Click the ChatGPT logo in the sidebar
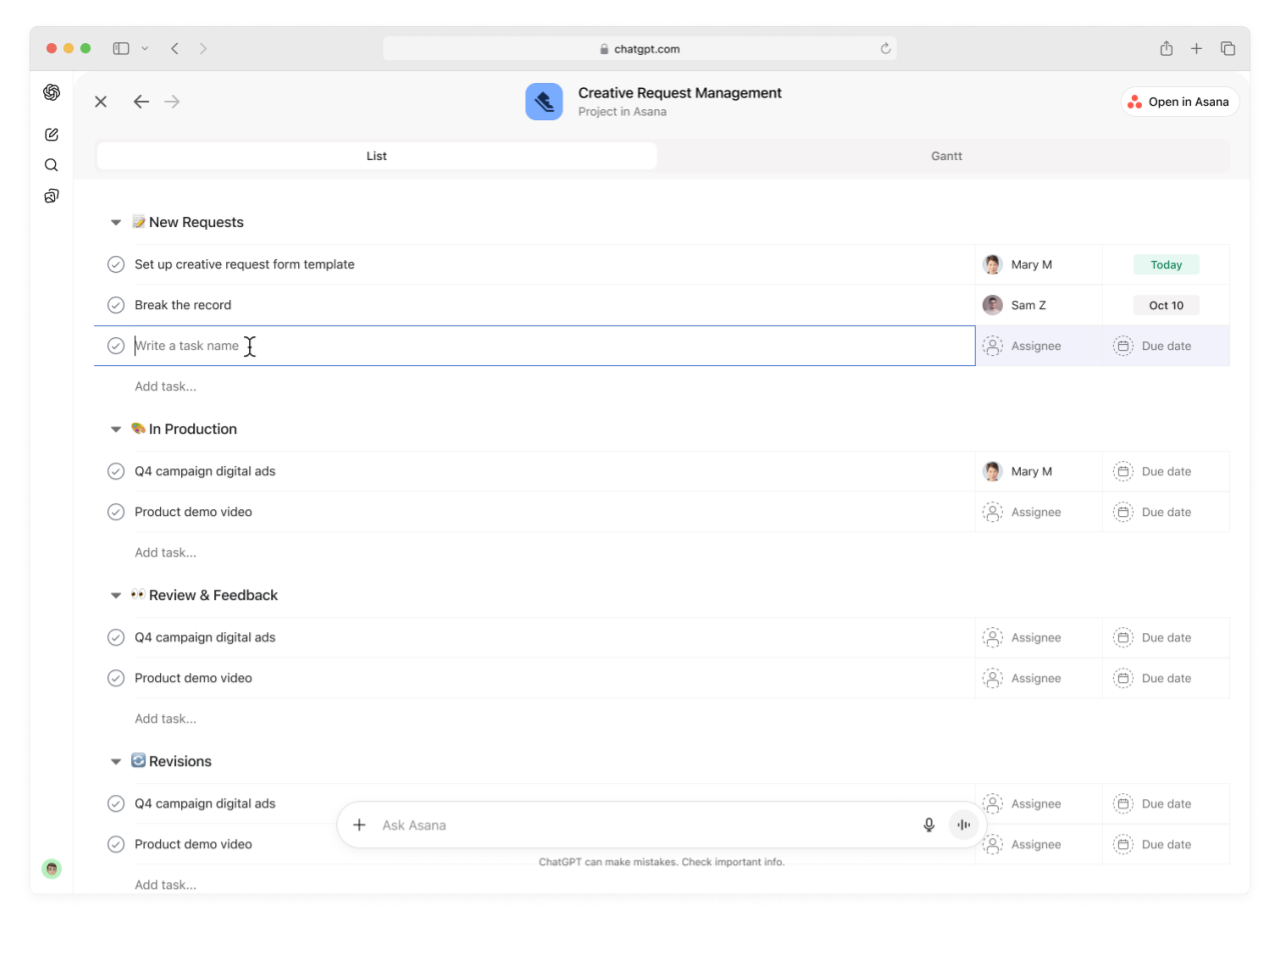The height and width of the screenshot is (960, 1280). pyautogui.click(x=52, y=92)
